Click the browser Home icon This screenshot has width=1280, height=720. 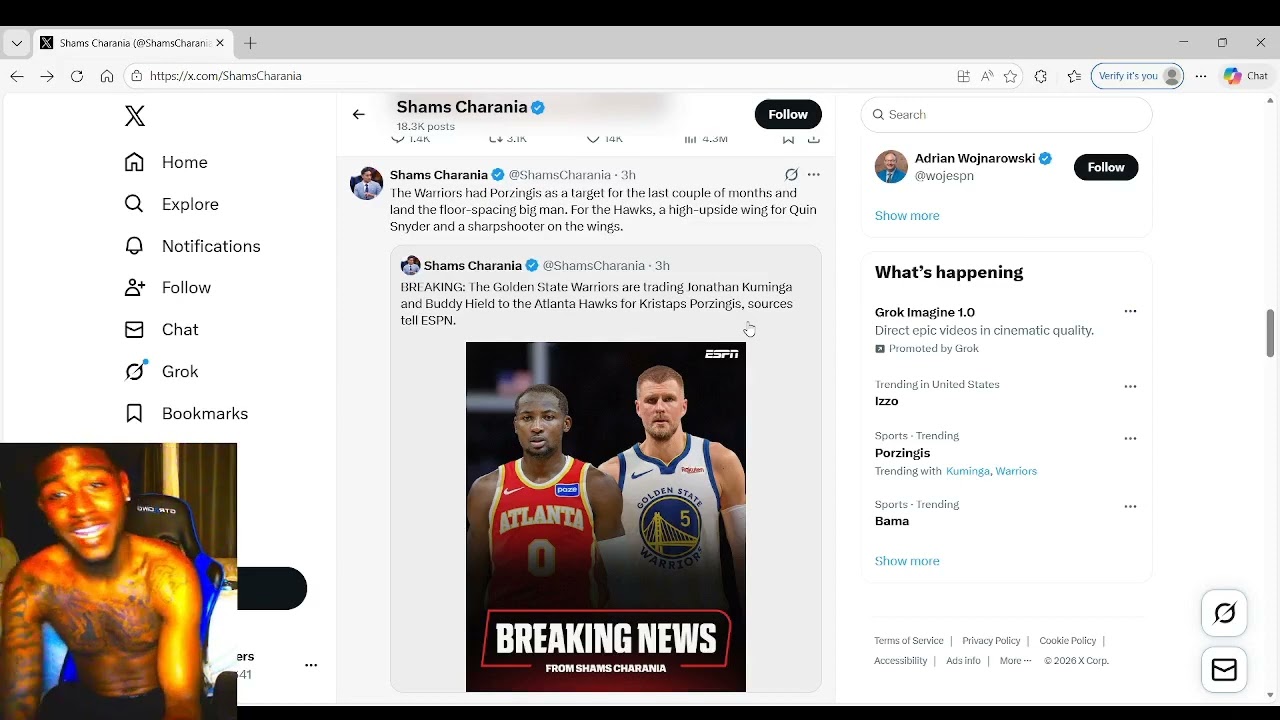[x=107, y=76]
